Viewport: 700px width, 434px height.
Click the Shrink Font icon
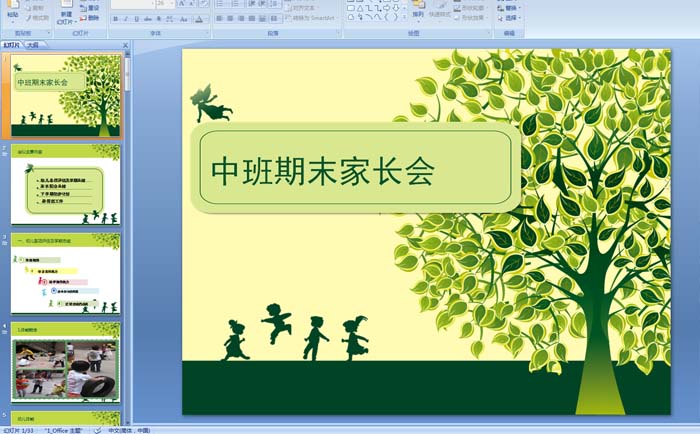pyautogui.click(x=192, y=4)
